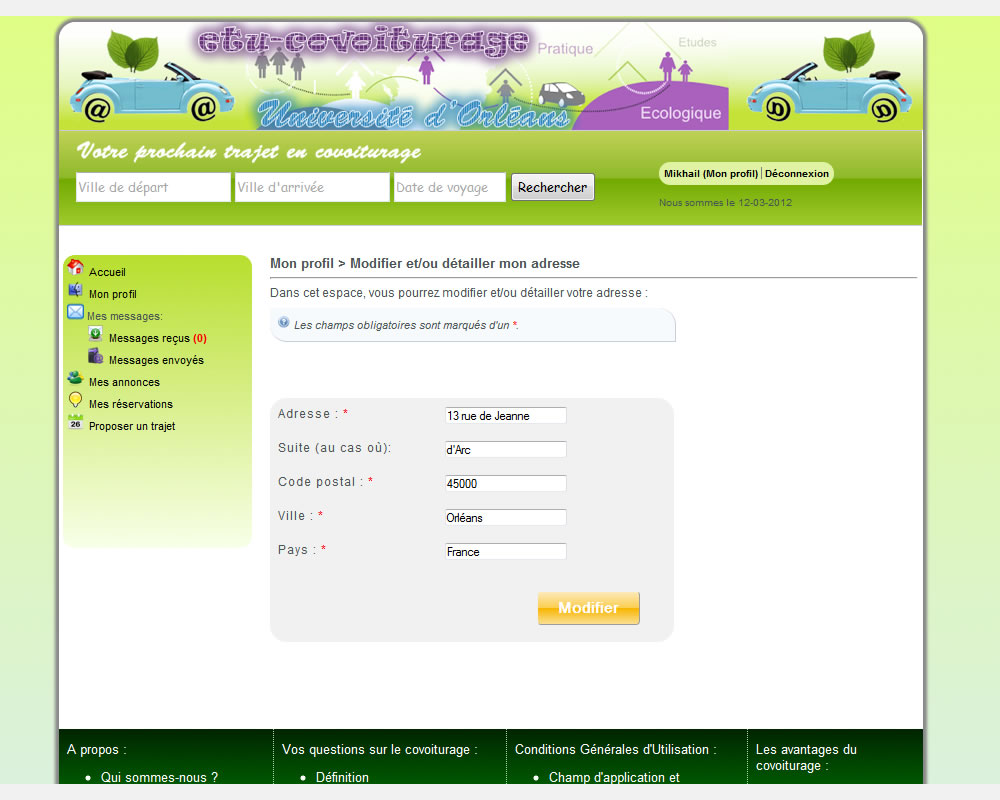Screen dimensions: 1000x800
Task: Focus the Ville d'arrivée field
Action: (312, 188)
